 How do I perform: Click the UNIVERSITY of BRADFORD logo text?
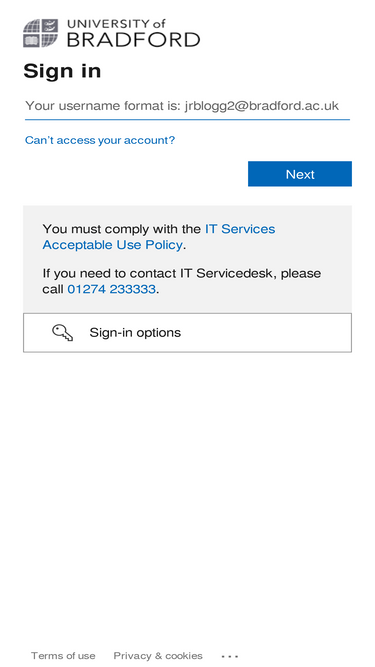(x=133, y=33)
